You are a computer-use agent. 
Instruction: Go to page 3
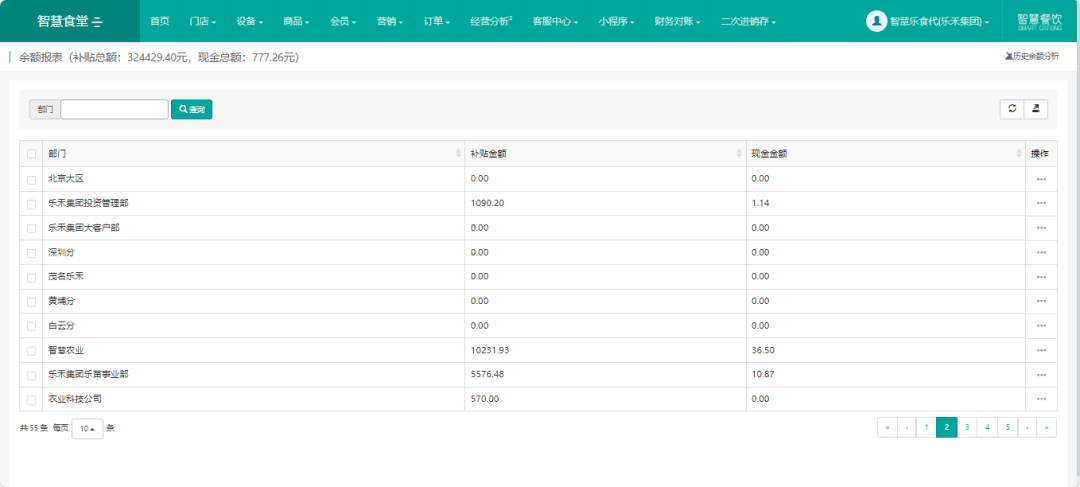point(967,427)
